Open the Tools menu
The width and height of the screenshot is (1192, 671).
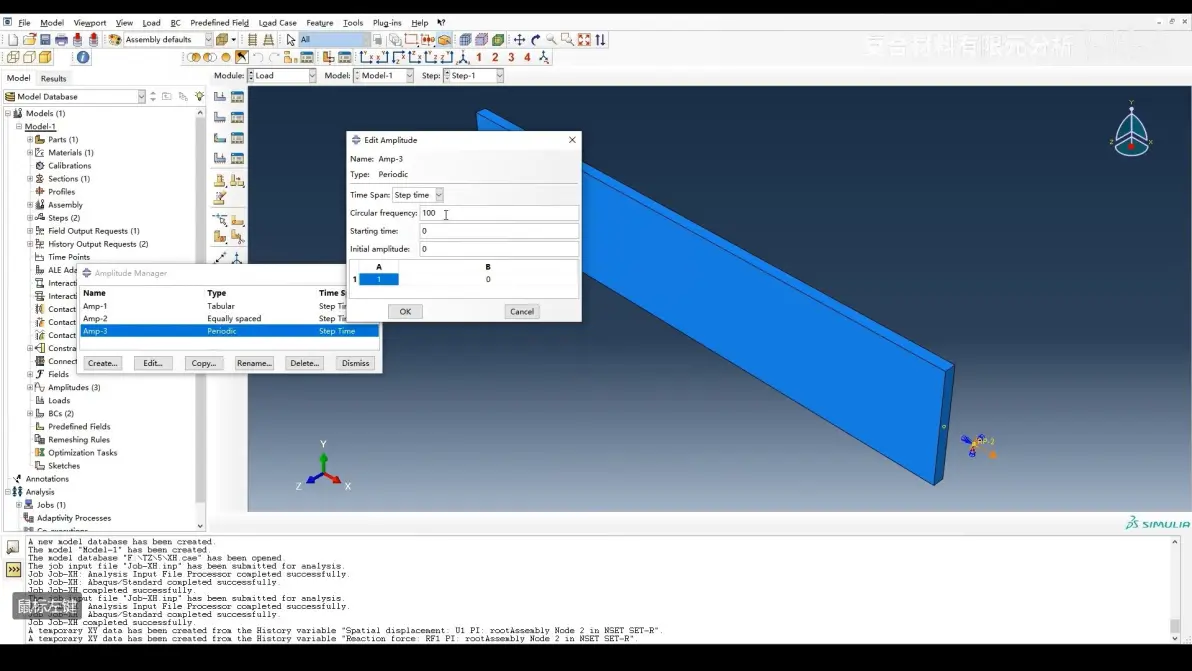[x=353, y=23]
